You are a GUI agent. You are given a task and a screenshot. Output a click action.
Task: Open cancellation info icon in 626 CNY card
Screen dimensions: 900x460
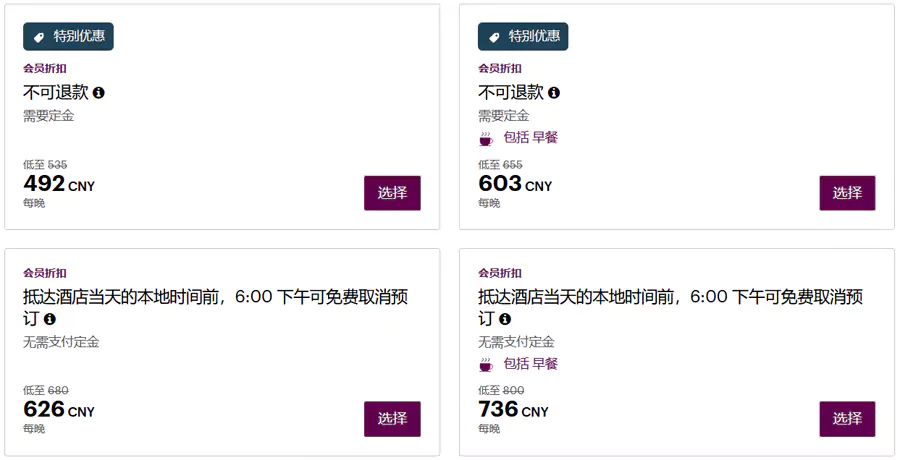pos(50,319)
